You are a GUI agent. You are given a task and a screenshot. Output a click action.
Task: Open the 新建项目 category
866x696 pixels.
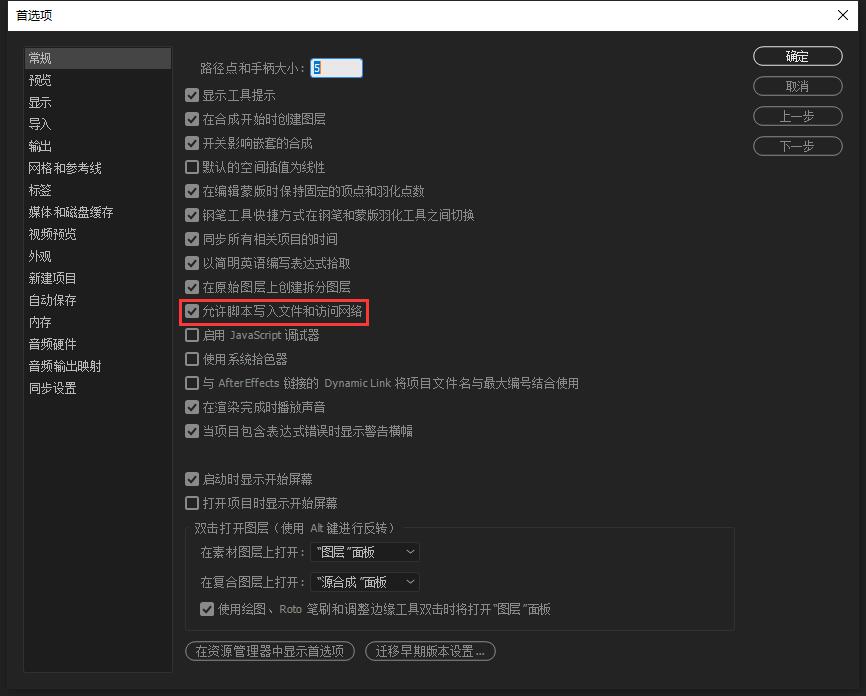52,278
